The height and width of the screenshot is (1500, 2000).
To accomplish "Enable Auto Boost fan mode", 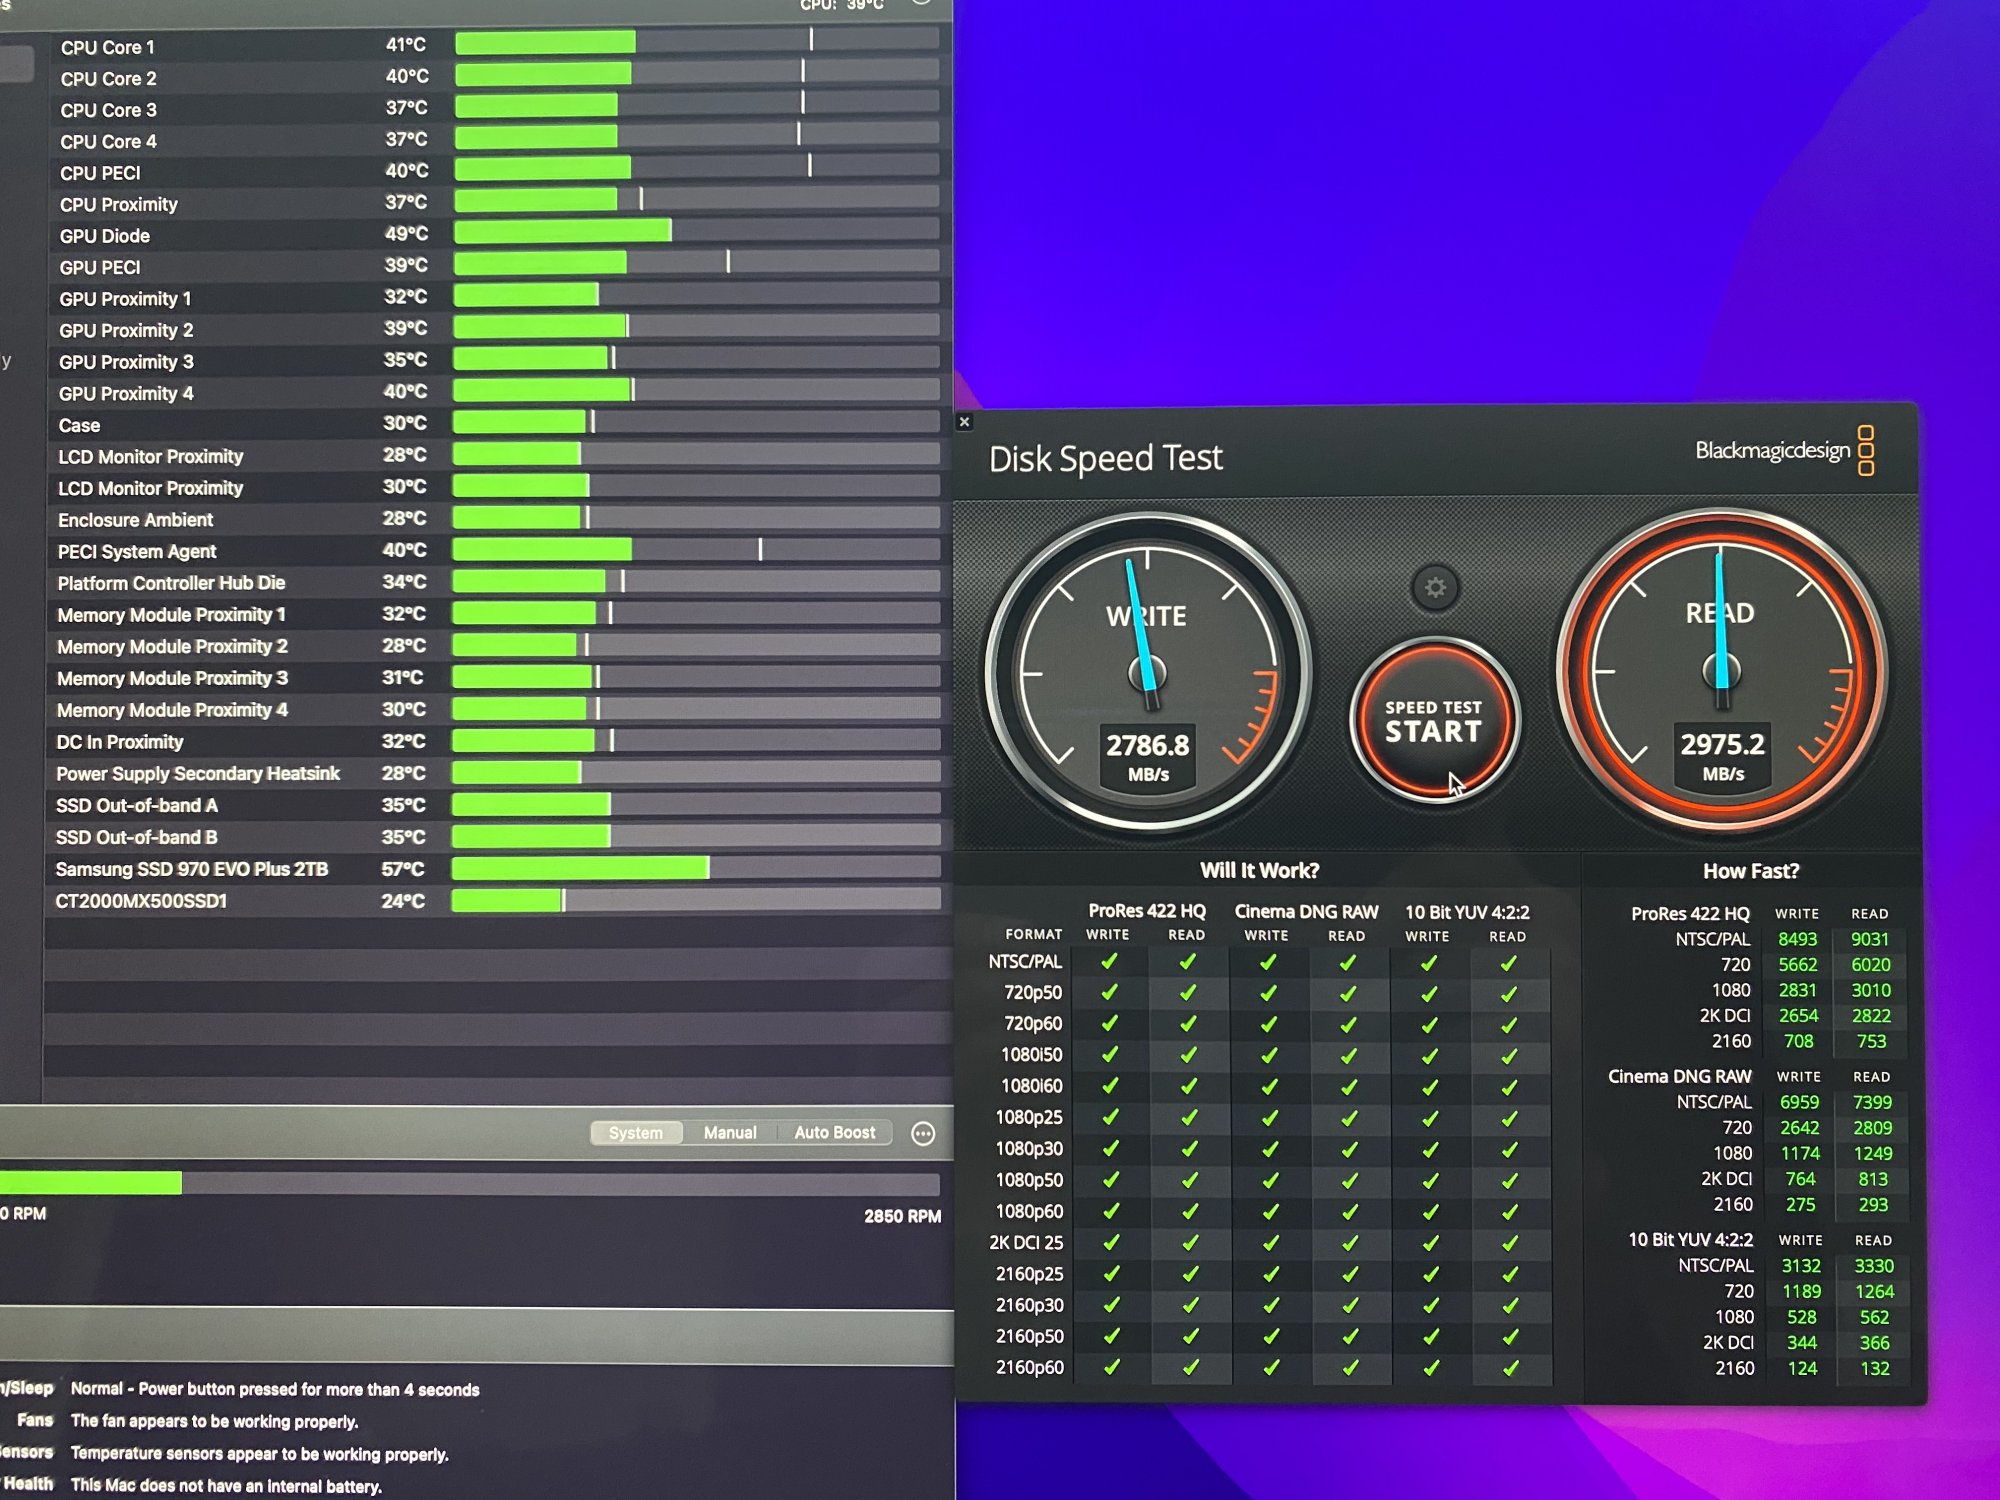I will (x=834, y=1132).
